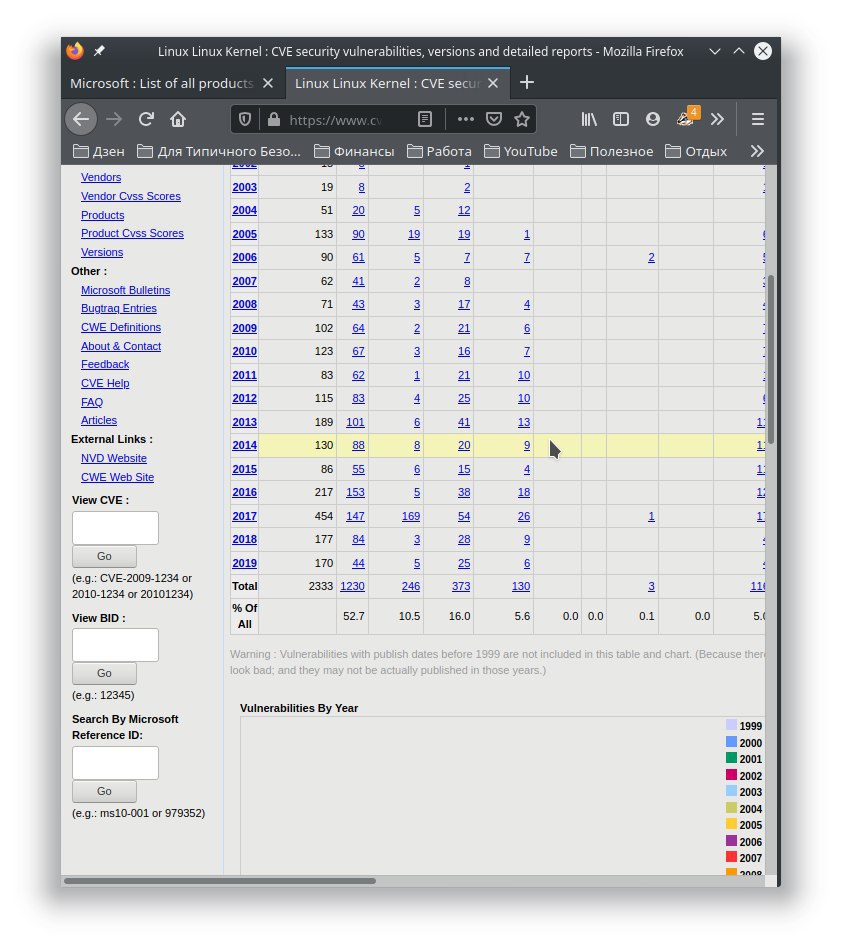Click the View BID input field

click(115, 645)
